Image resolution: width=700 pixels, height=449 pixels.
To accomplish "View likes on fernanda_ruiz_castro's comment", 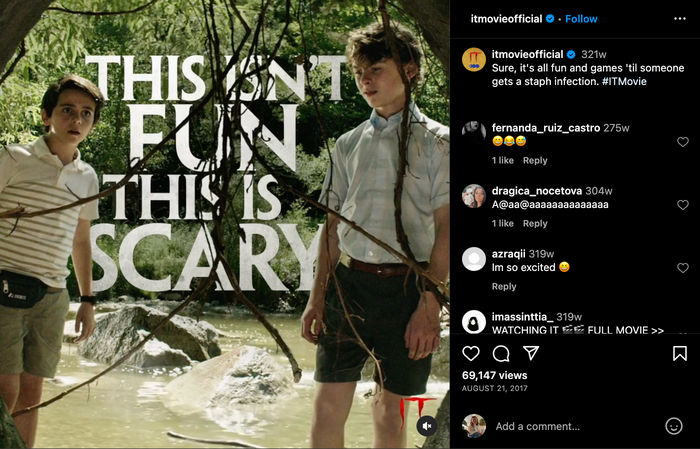I will tap(502, 160).
